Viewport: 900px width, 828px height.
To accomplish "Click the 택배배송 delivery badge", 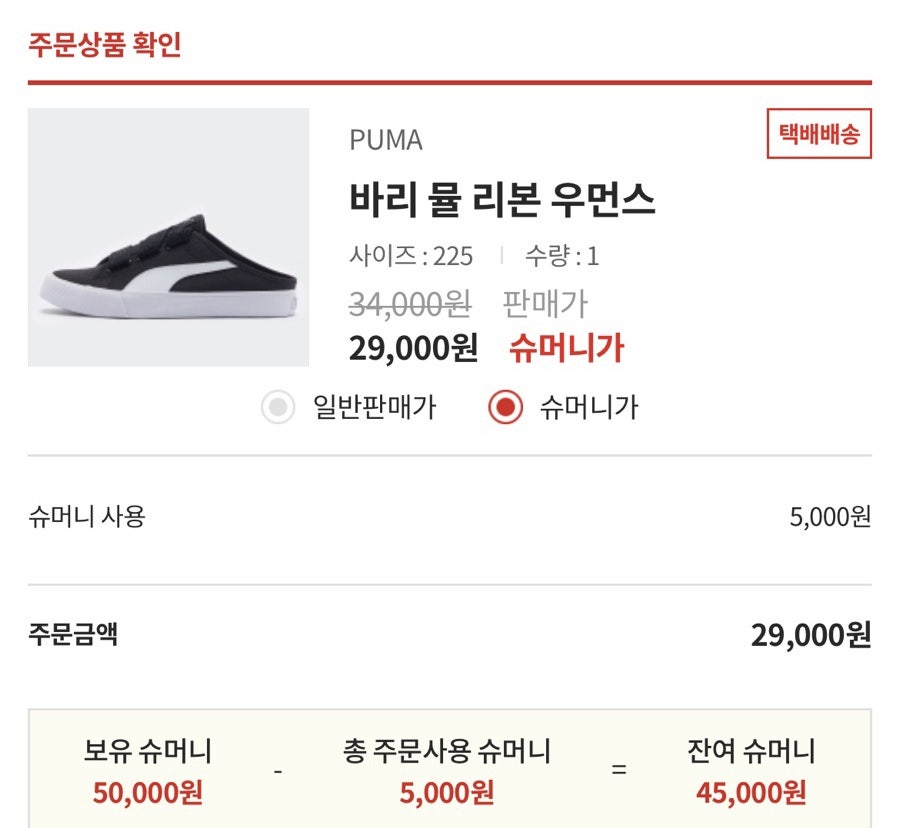I will 819,134.
